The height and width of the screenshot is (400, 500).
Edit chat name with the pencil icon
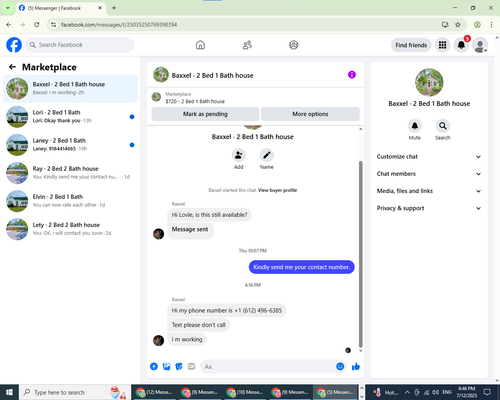pos(267,155)
